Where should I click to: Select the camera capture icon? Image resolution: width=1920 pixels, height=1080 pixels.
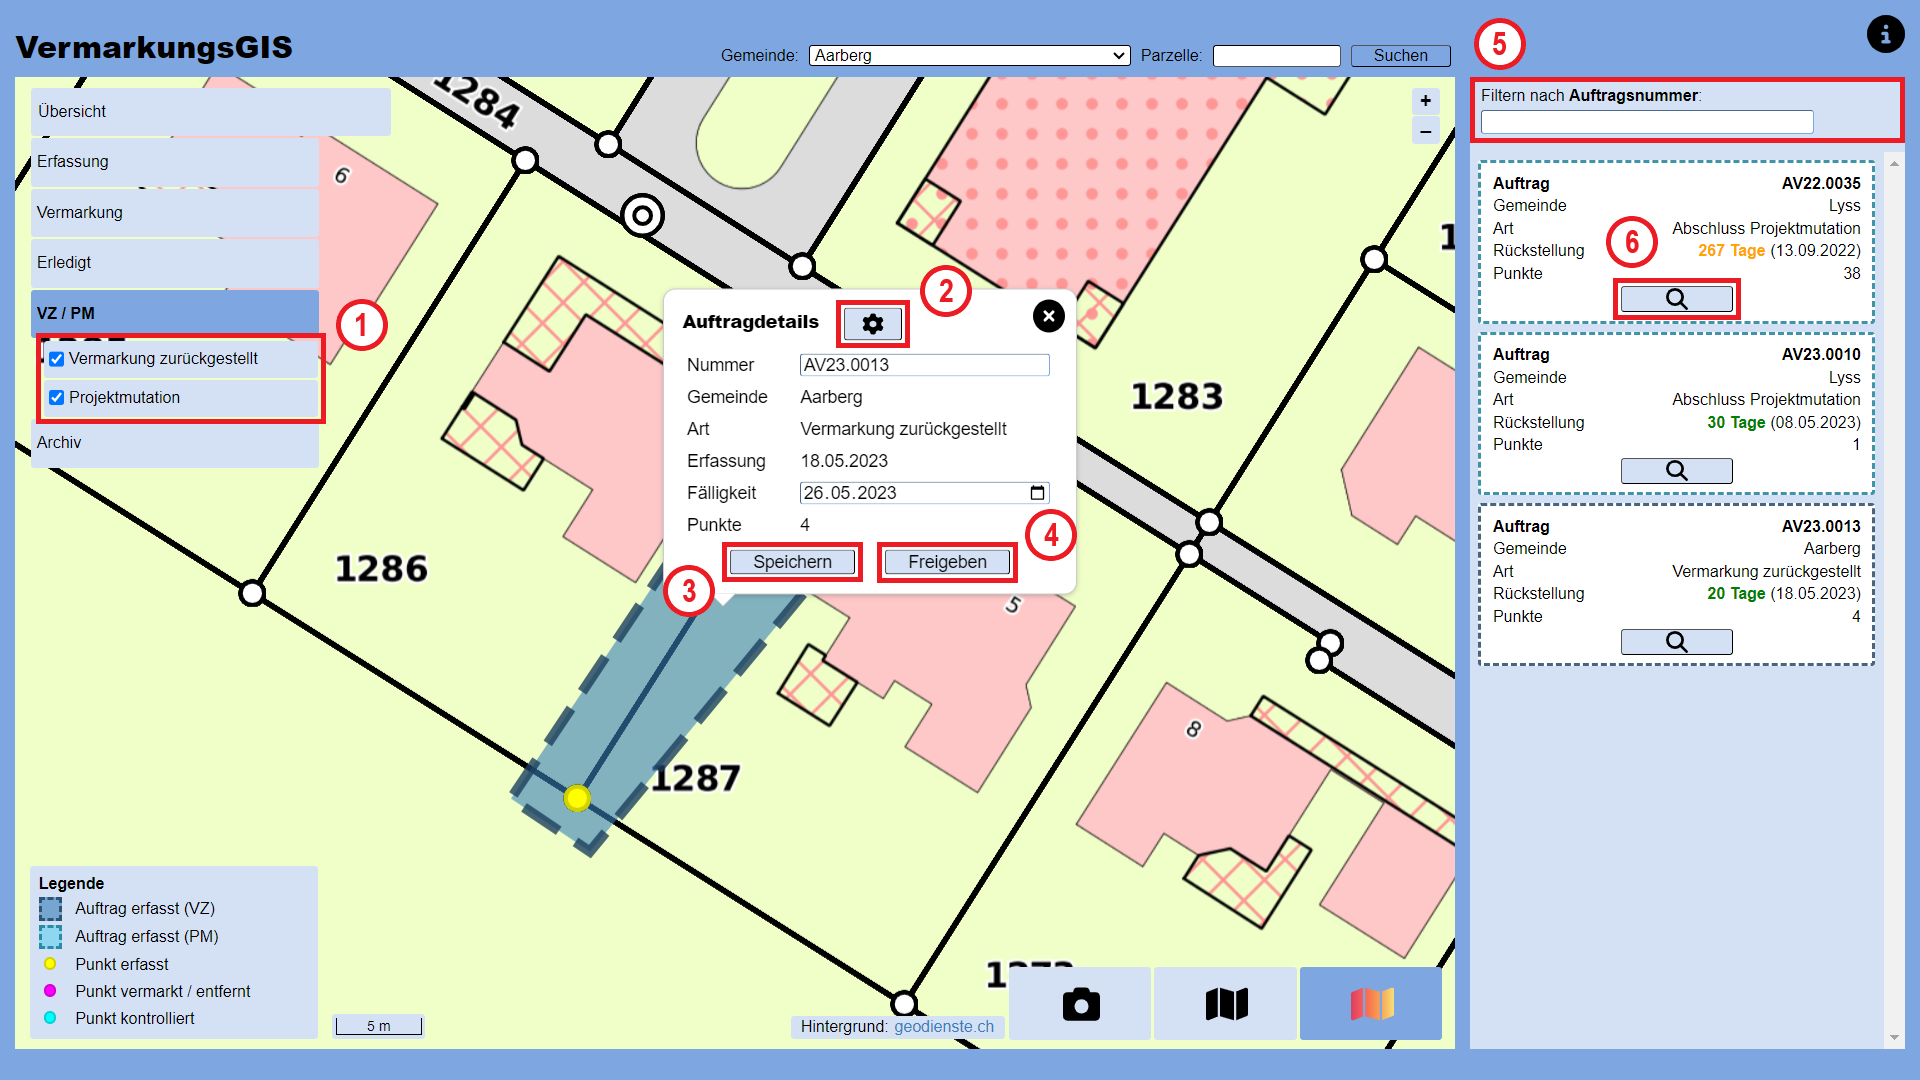(x=1079, y=1003)
